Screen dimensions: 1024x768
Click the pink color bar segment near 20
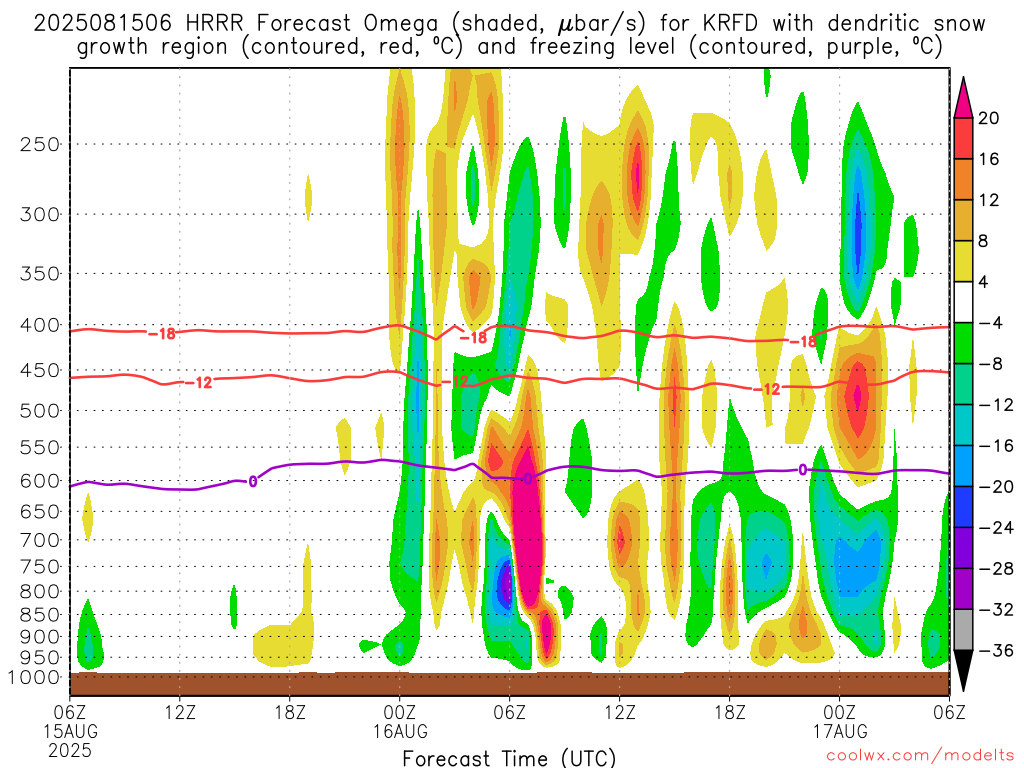[x=963, y=98]
